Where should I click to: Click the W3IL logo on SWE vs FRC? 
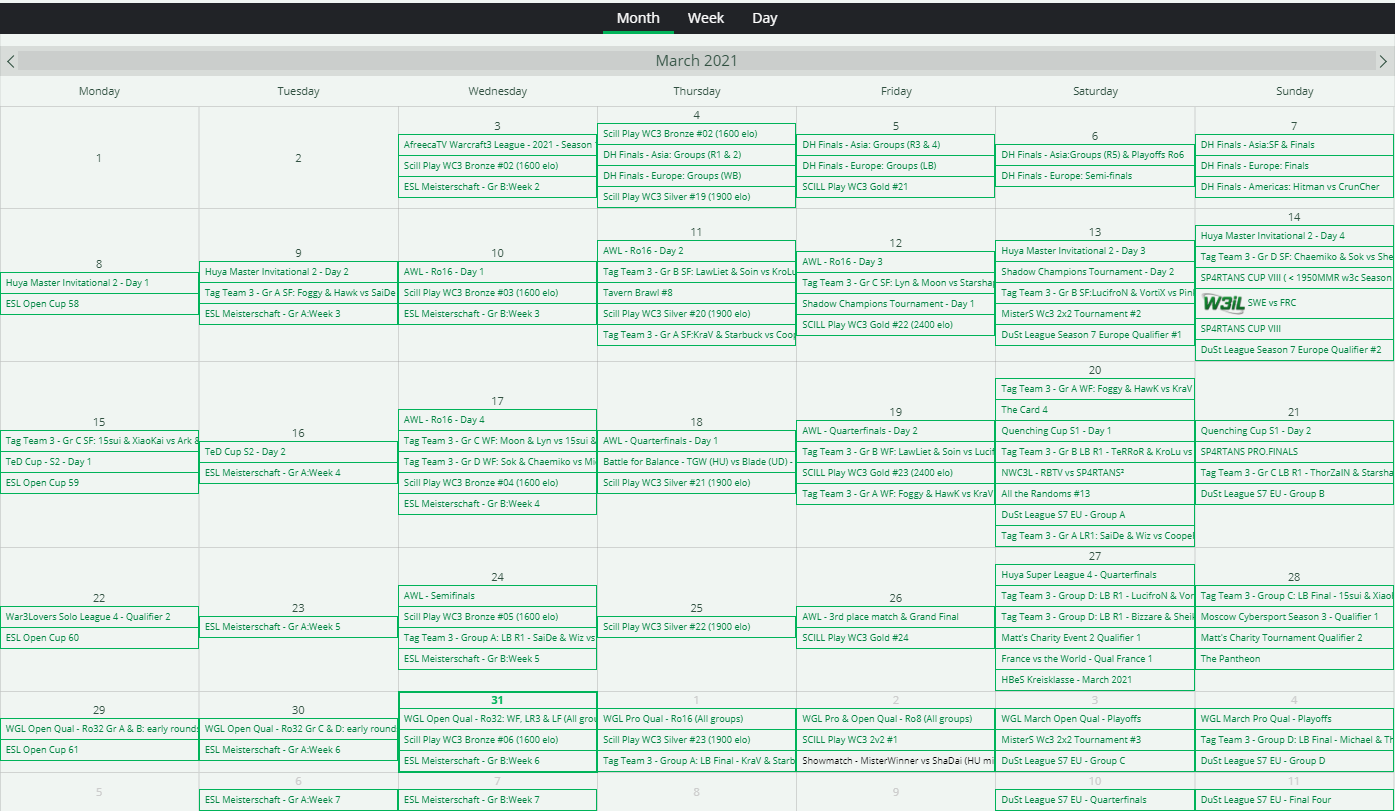click(1221, 303)
